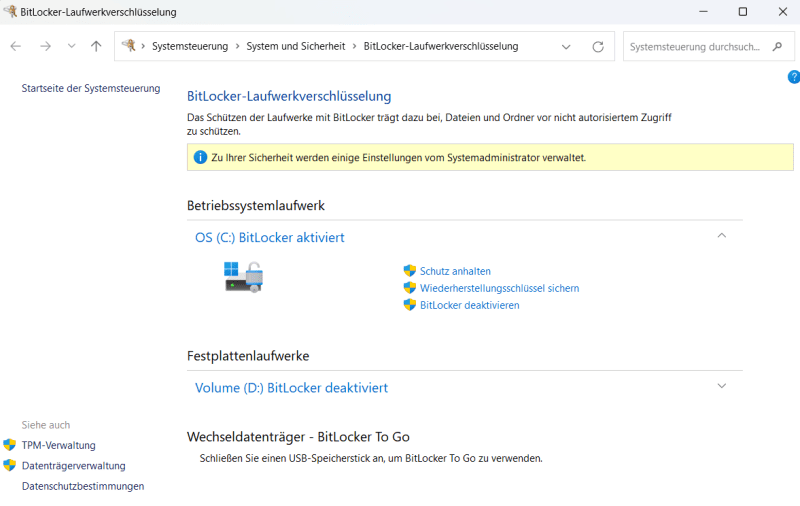Click Schutz anhalten link
Viewport: 800px width, 506px height.
(455, 271)
